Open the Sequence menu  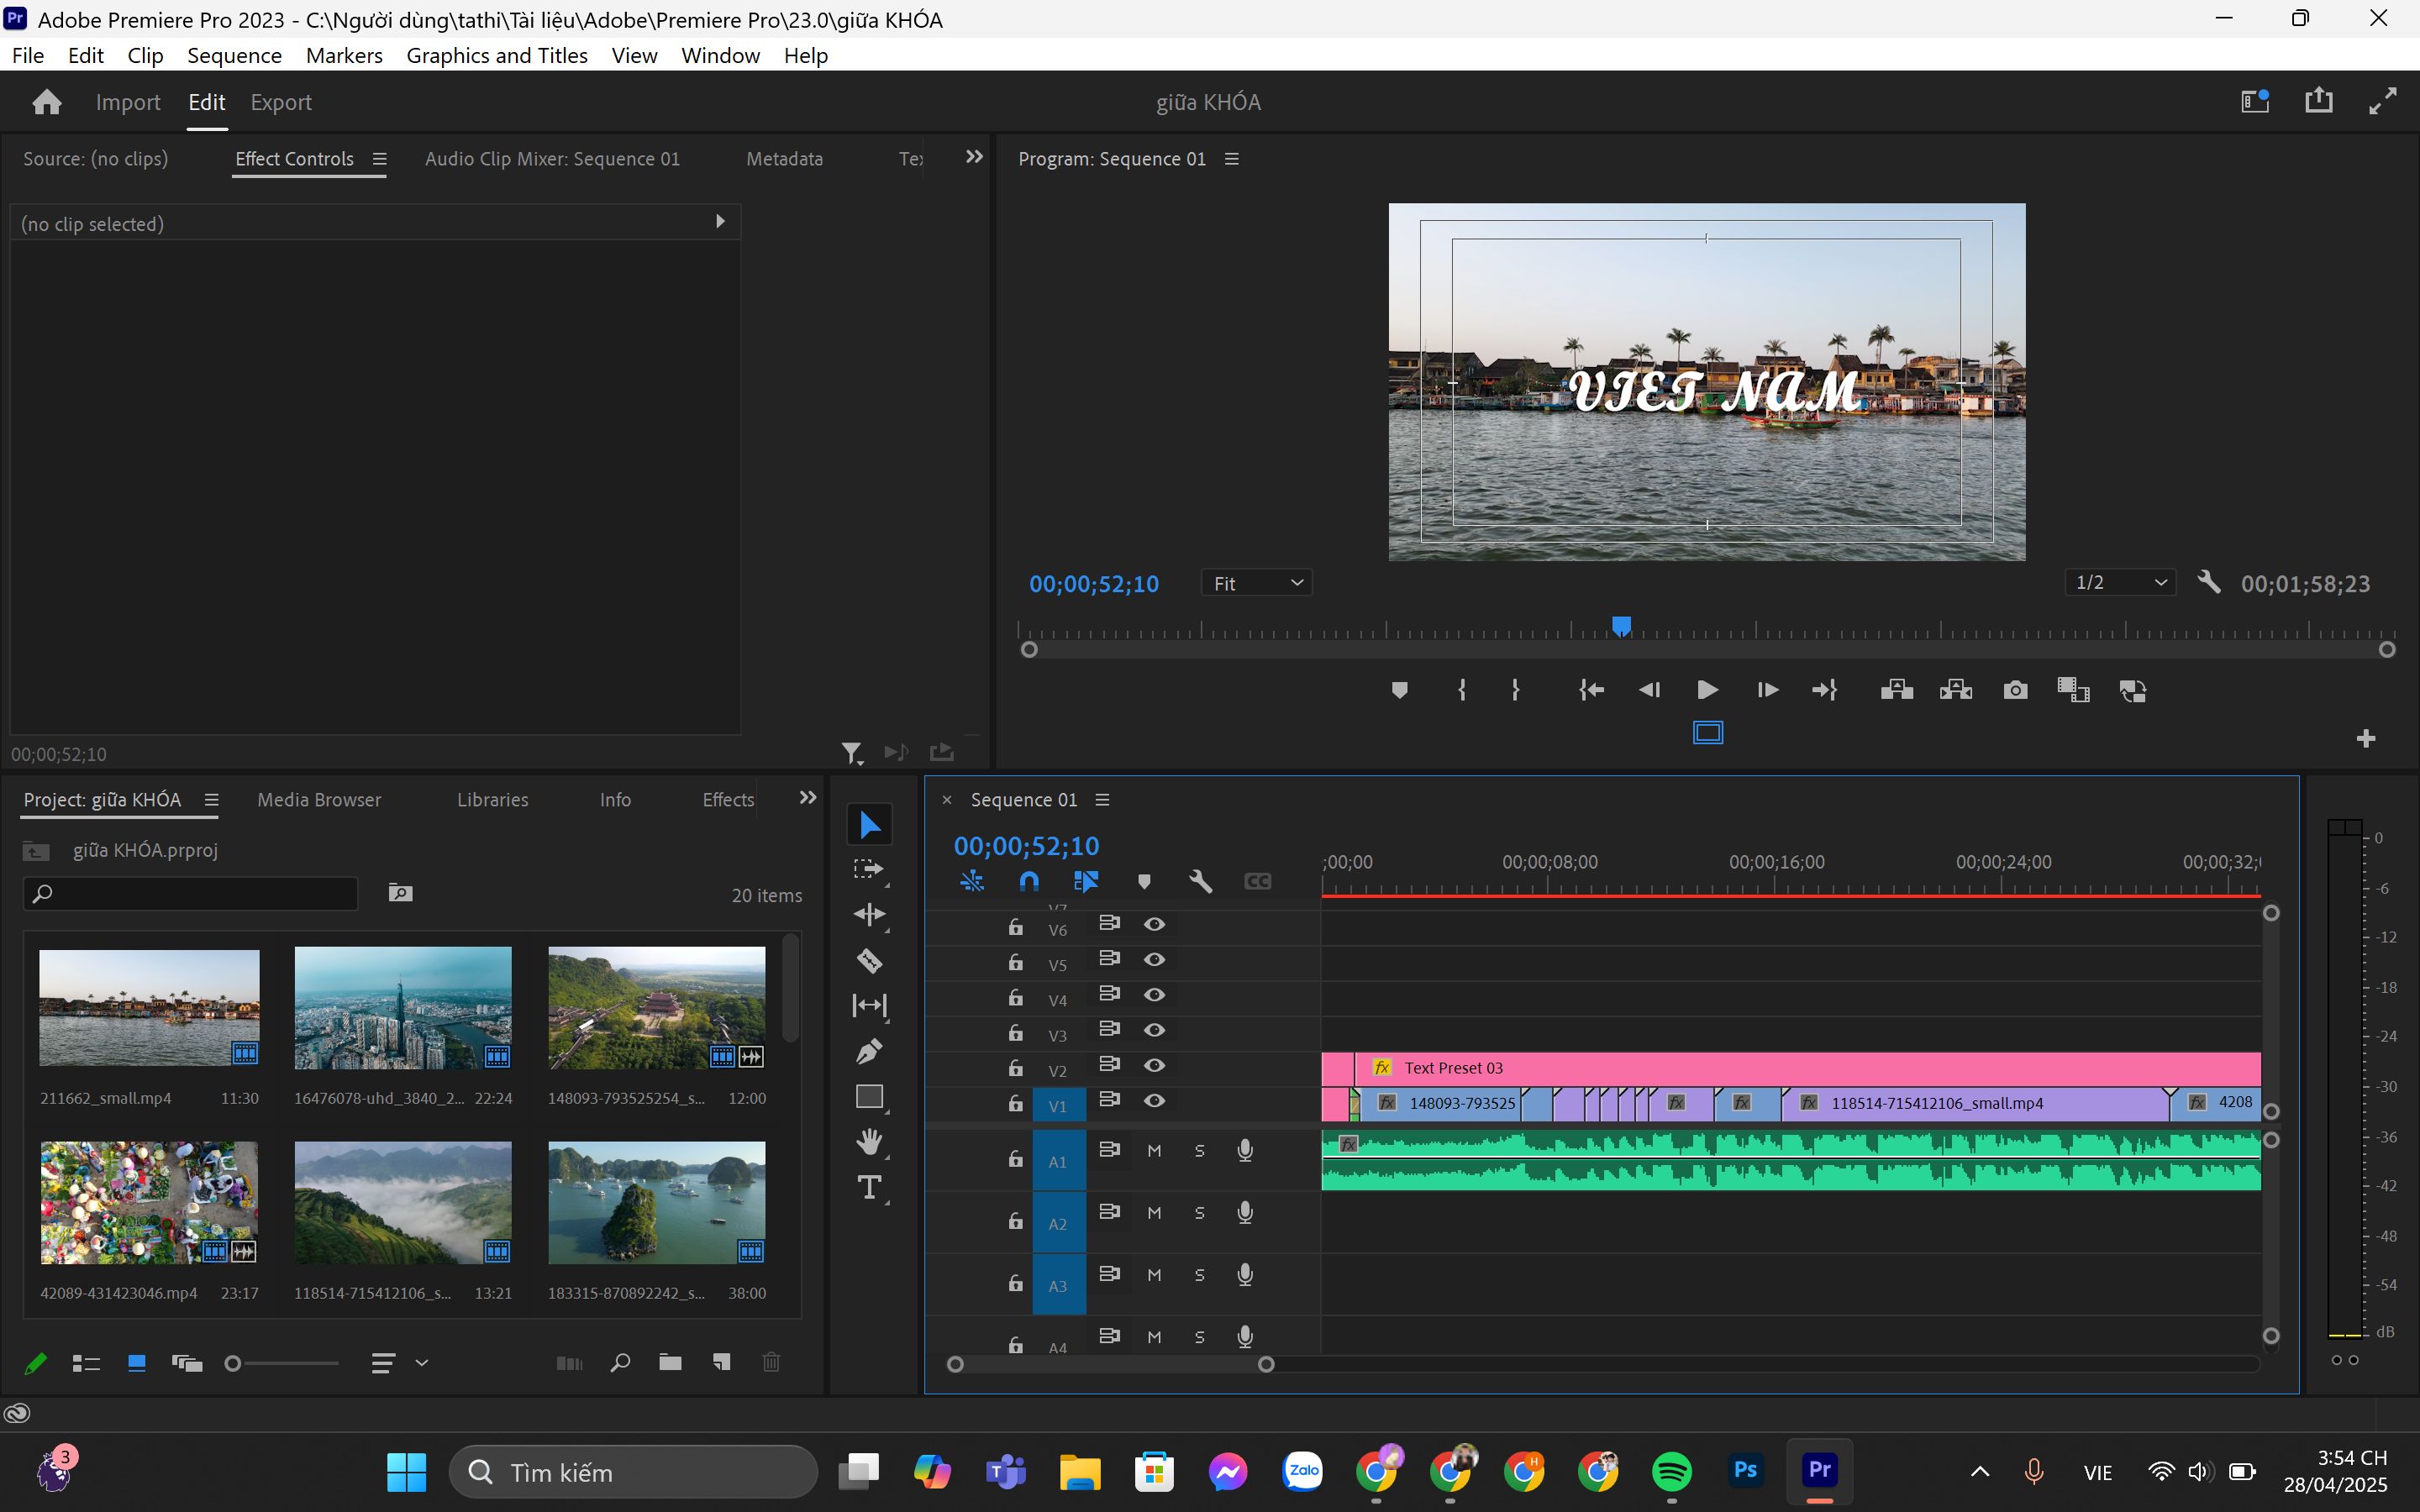[234, 55]
